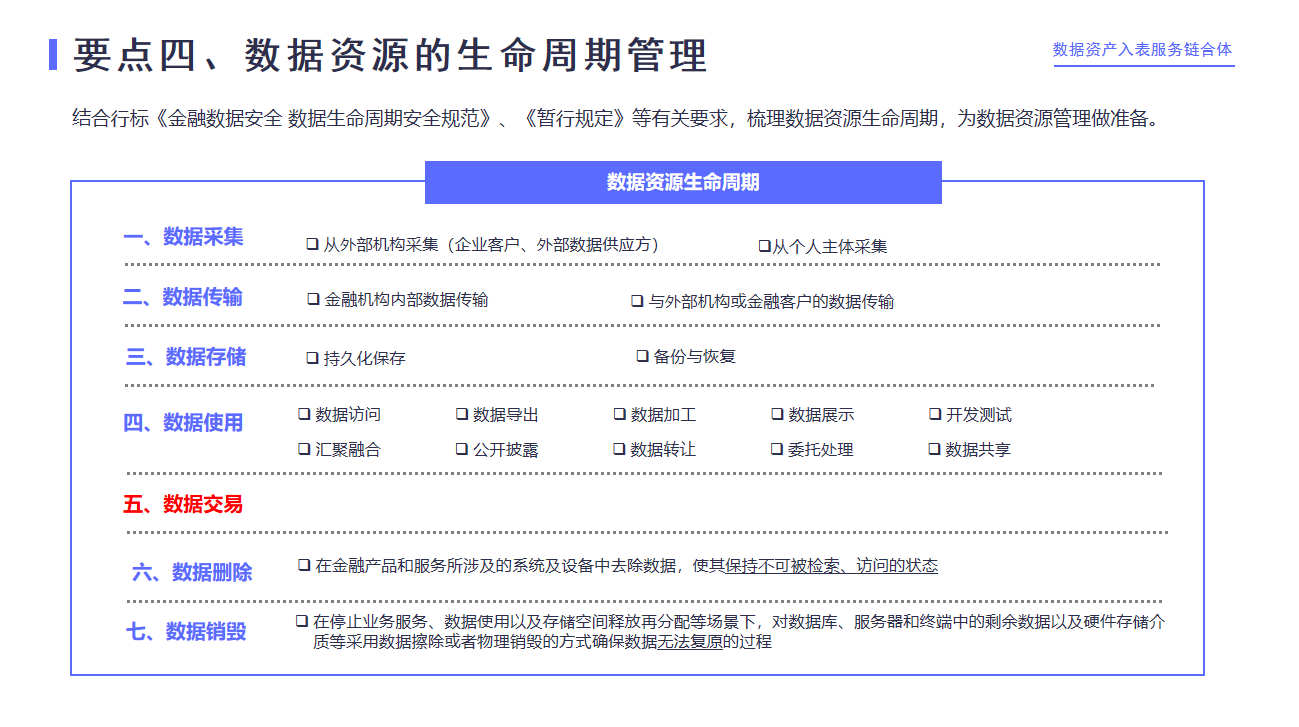Viewport: 1299px width, 727px height.
Task: Open the 数据资产入表服务链合体 link
Action: 1143,50
